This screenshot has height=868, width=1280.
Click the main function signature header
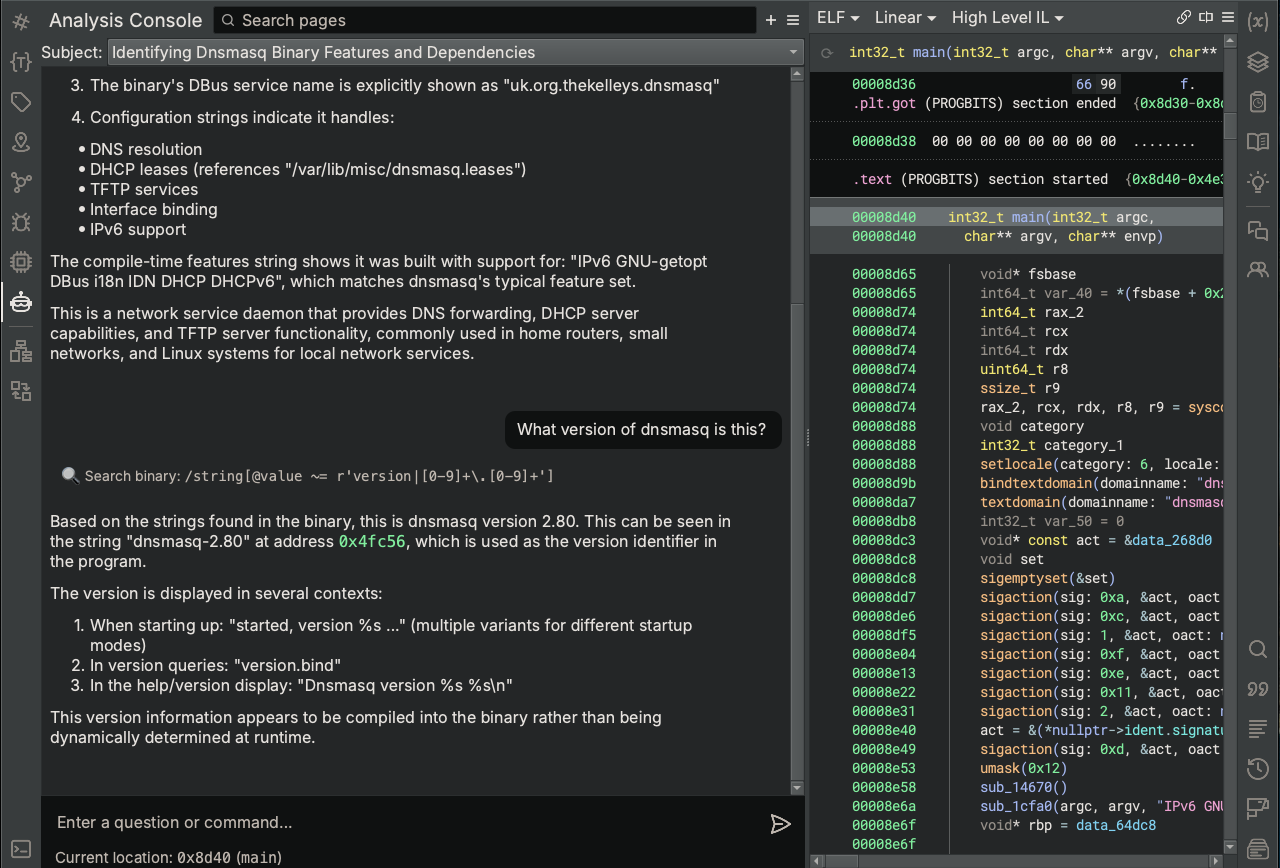(1033, 53)
